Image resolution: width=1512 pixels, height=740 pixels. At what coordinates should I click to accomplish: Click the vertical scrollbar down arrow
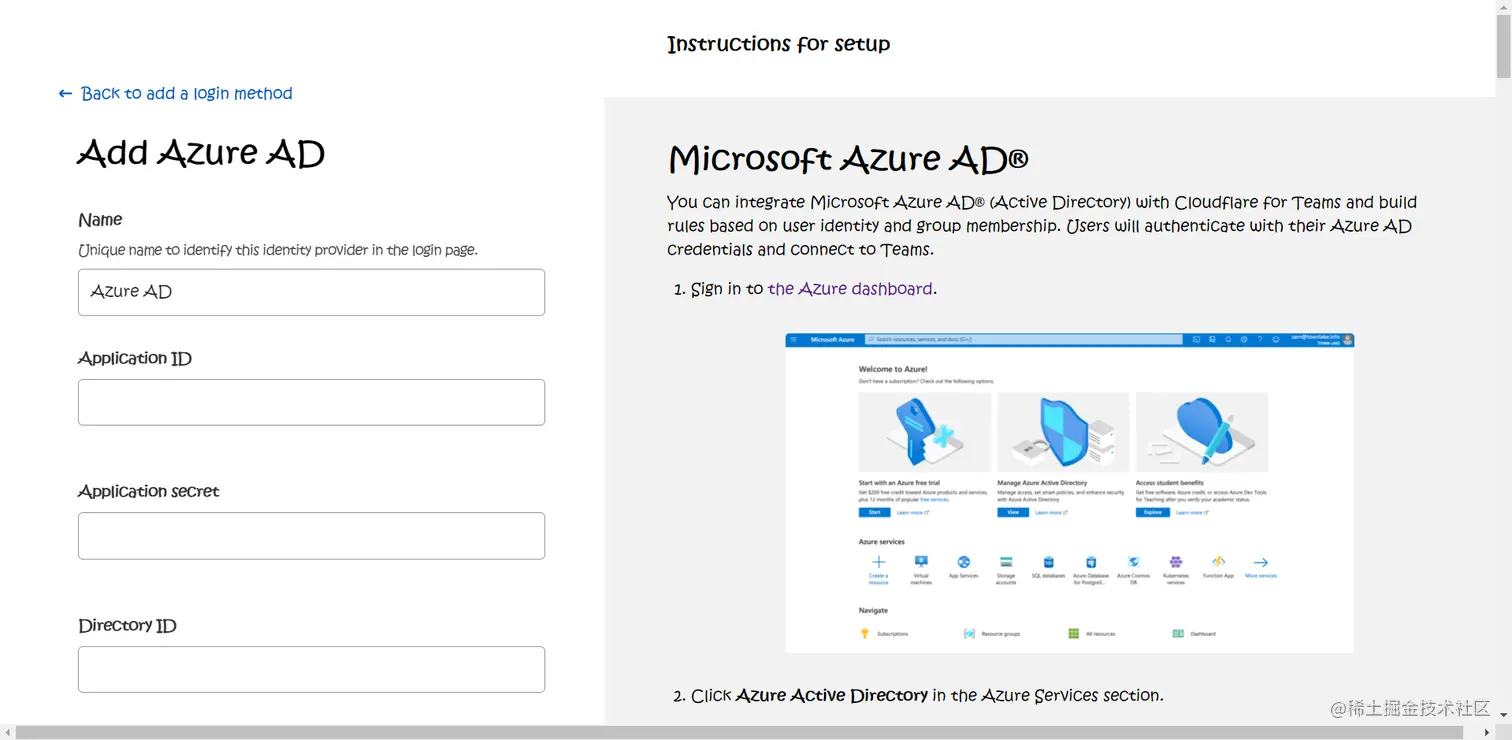pos(1503,715)
